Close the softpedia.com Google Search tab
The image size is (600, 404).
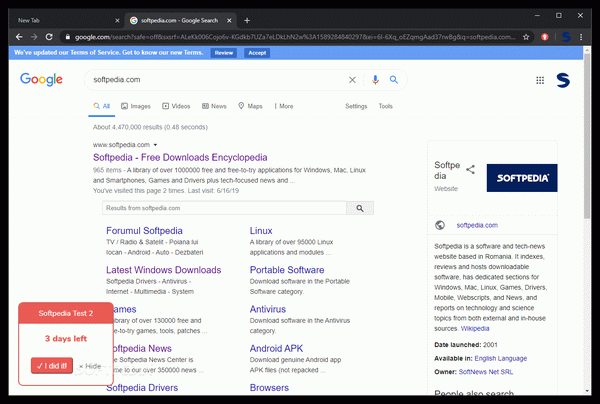(229, 21)
